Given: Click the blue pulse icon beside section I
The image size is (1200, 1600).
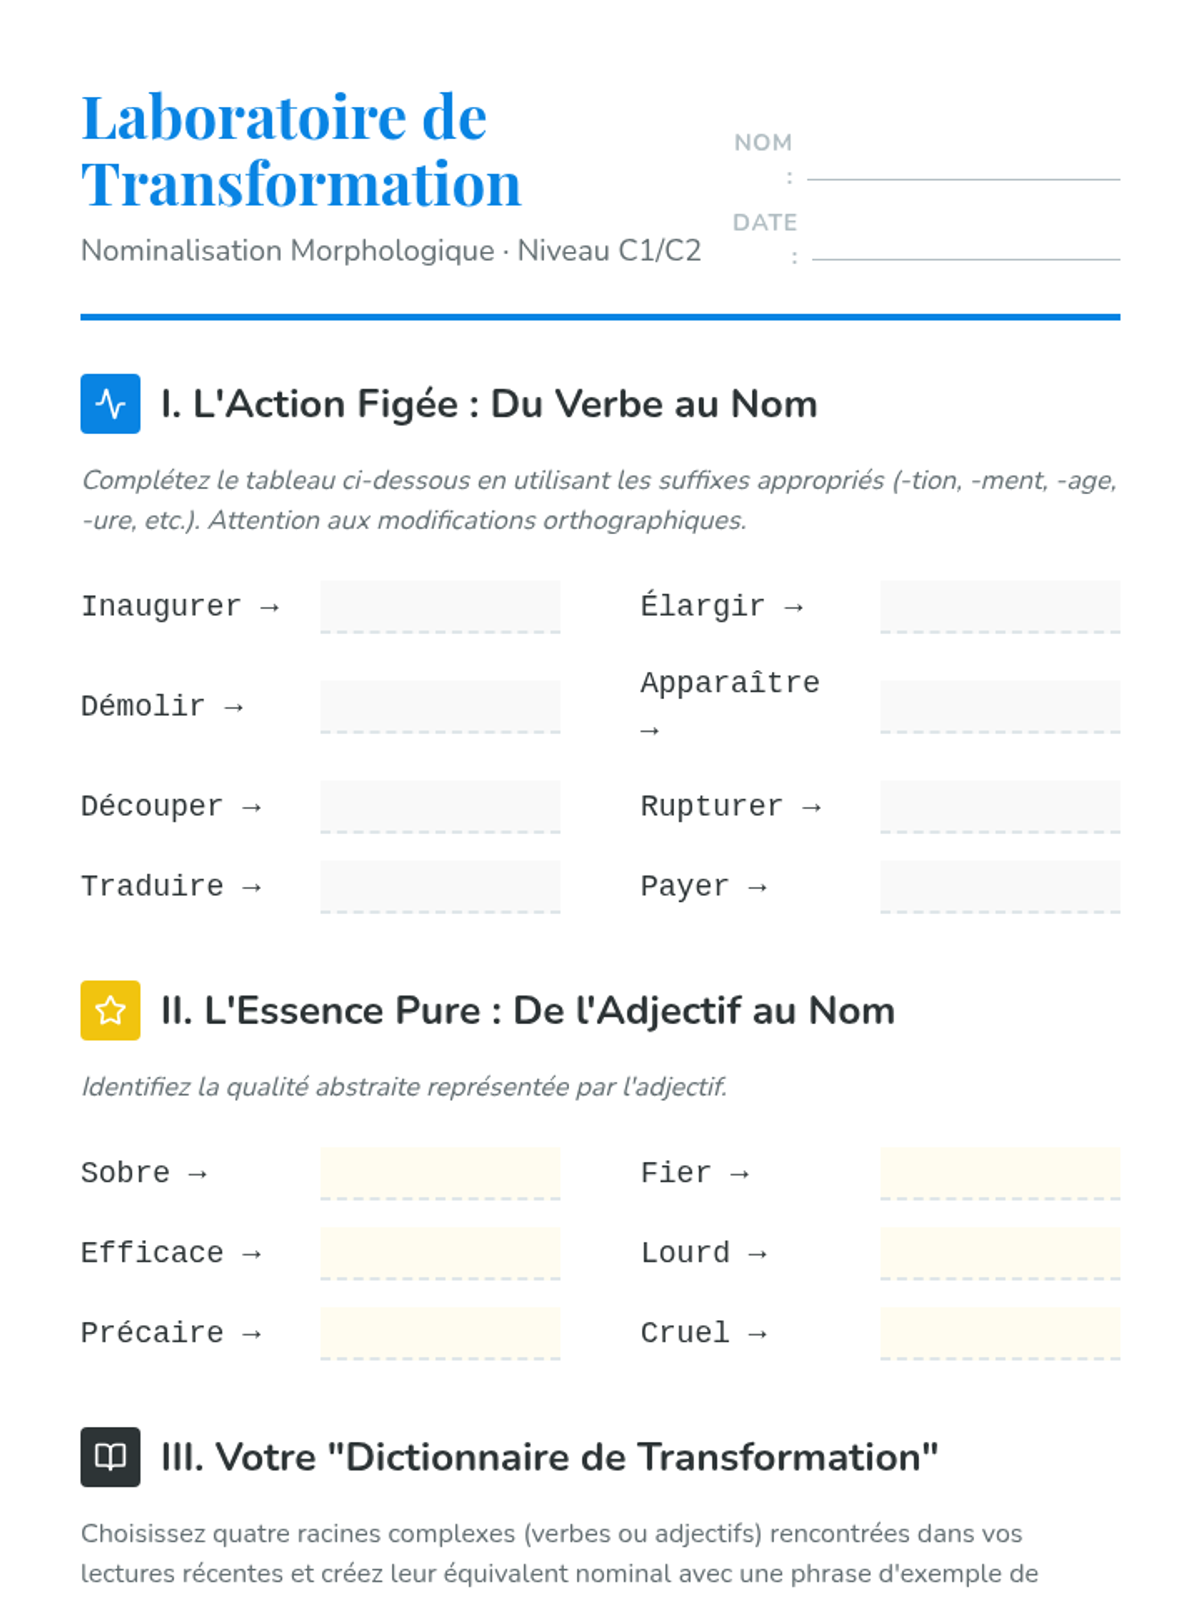Looking at the screenshot, I should [x=110, y=404].
